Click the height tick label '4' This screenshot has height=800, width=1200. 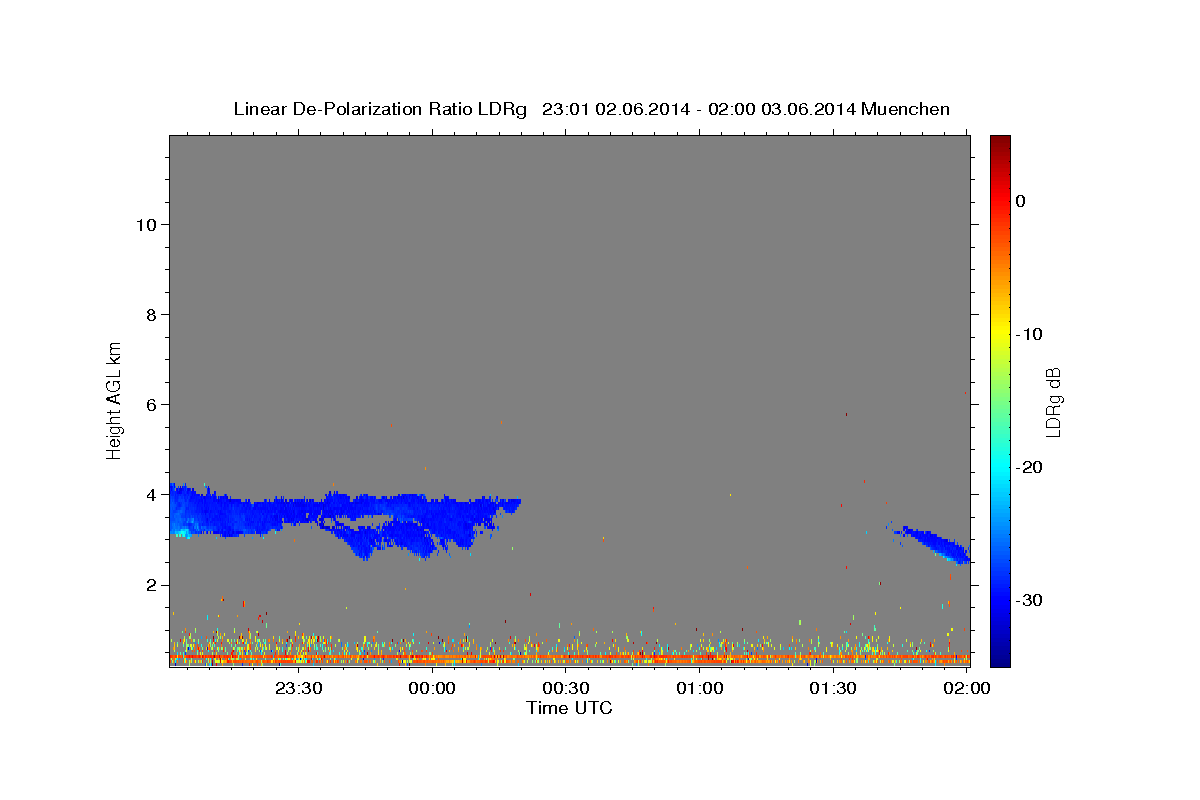tap(151, 494)
